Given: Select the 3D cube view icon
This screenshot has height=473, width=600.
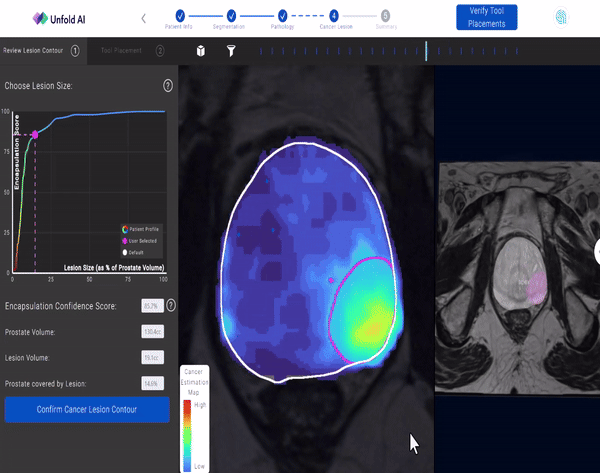Looking at the screenshot, I should click(200, 50).
